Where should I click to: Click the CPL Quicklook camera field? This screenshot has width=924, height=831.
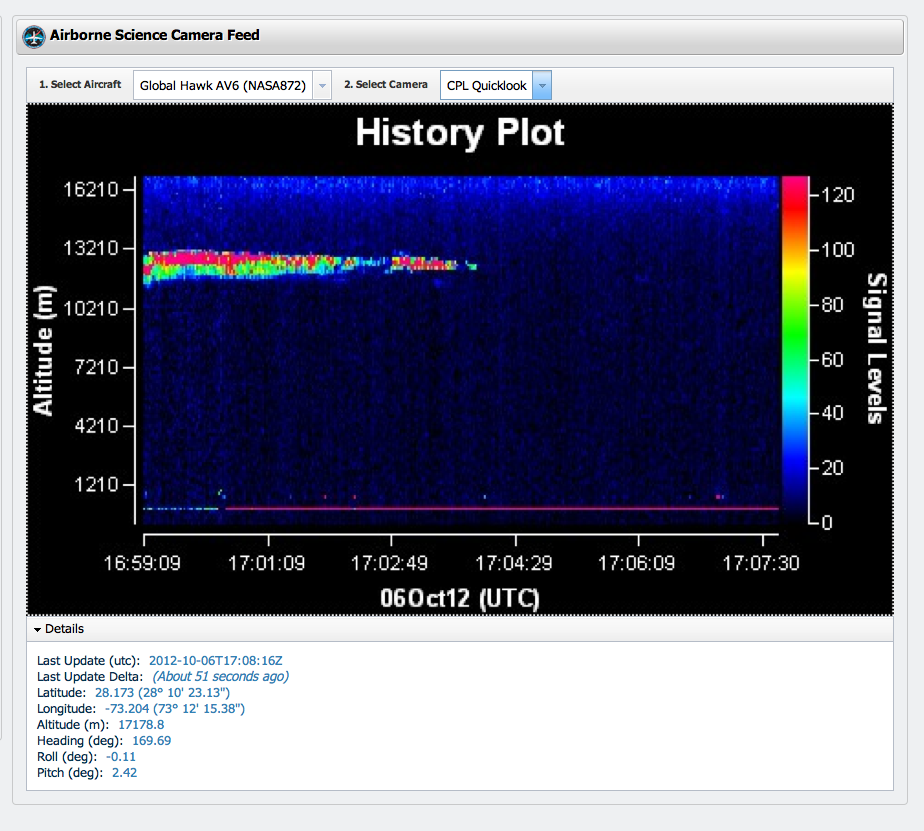(x=487, y=86)
